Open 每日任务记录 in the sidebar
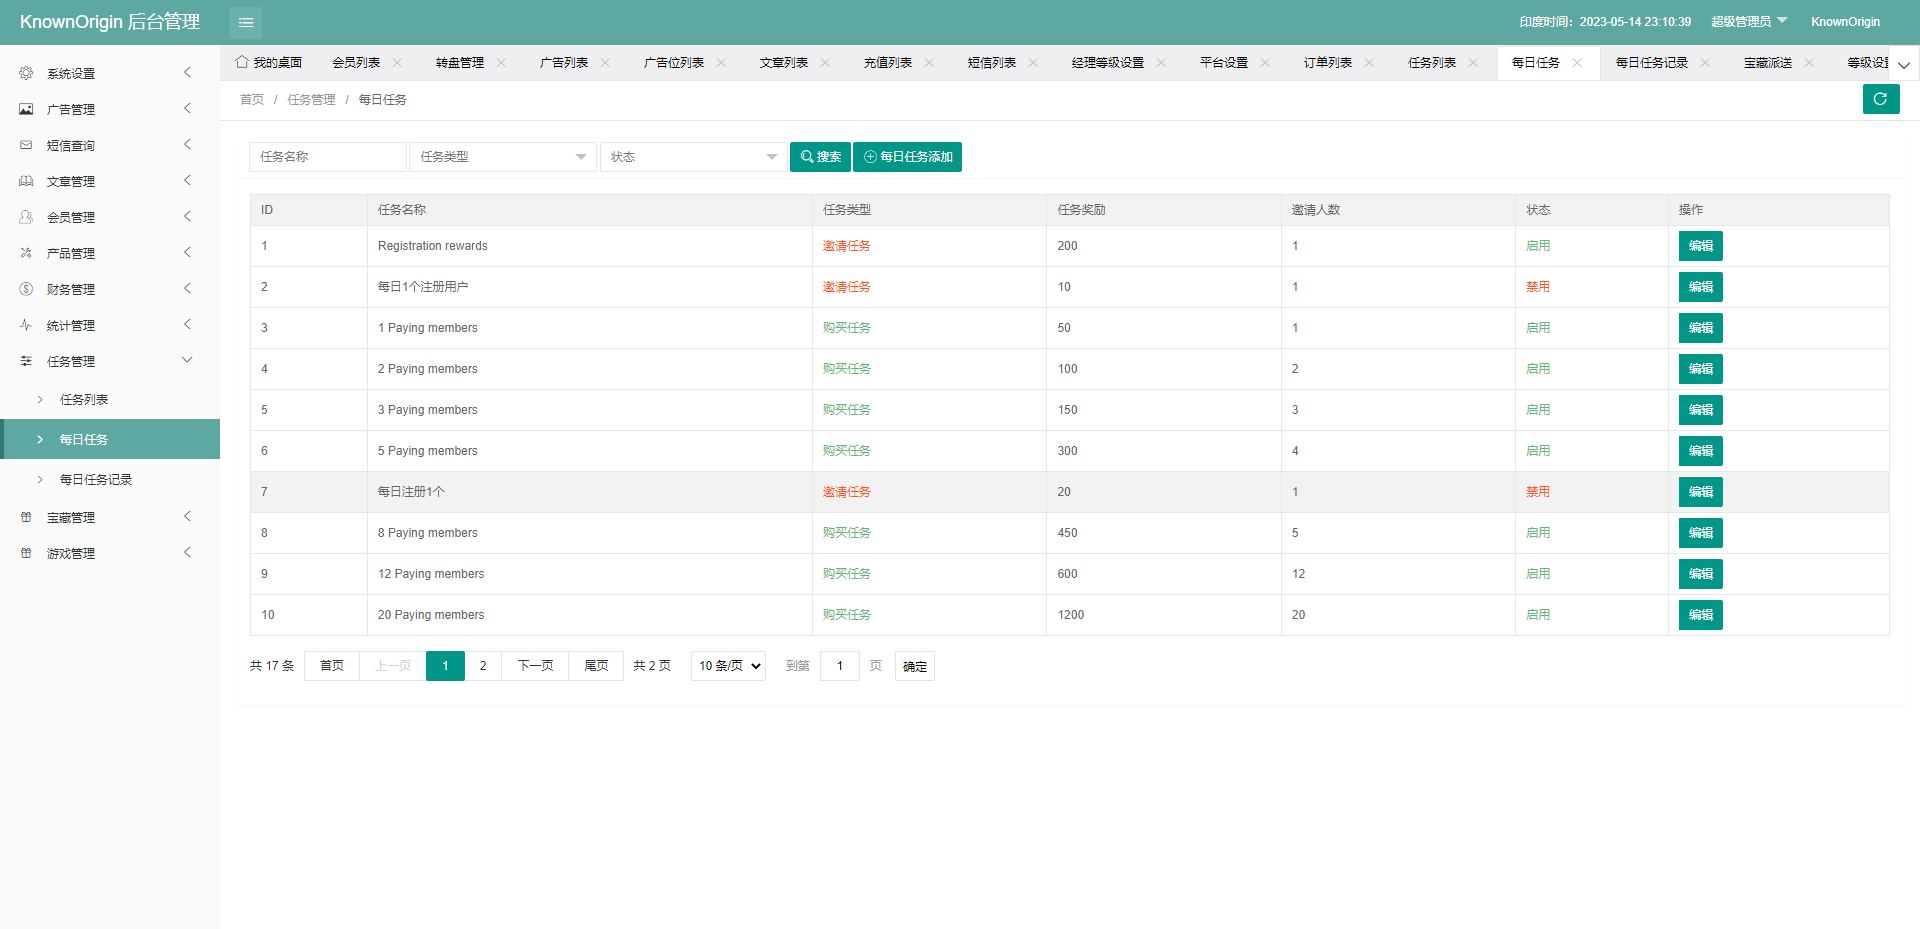The width and height of the screenshot is (1920, 929). (x=96, y=480)
